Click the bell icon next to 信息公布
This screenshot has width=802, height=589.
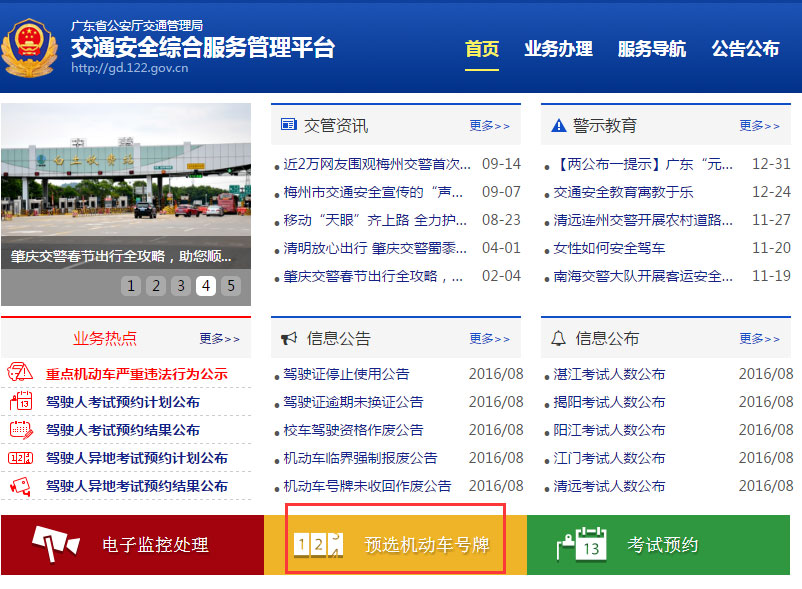click(x=556, y=338)
